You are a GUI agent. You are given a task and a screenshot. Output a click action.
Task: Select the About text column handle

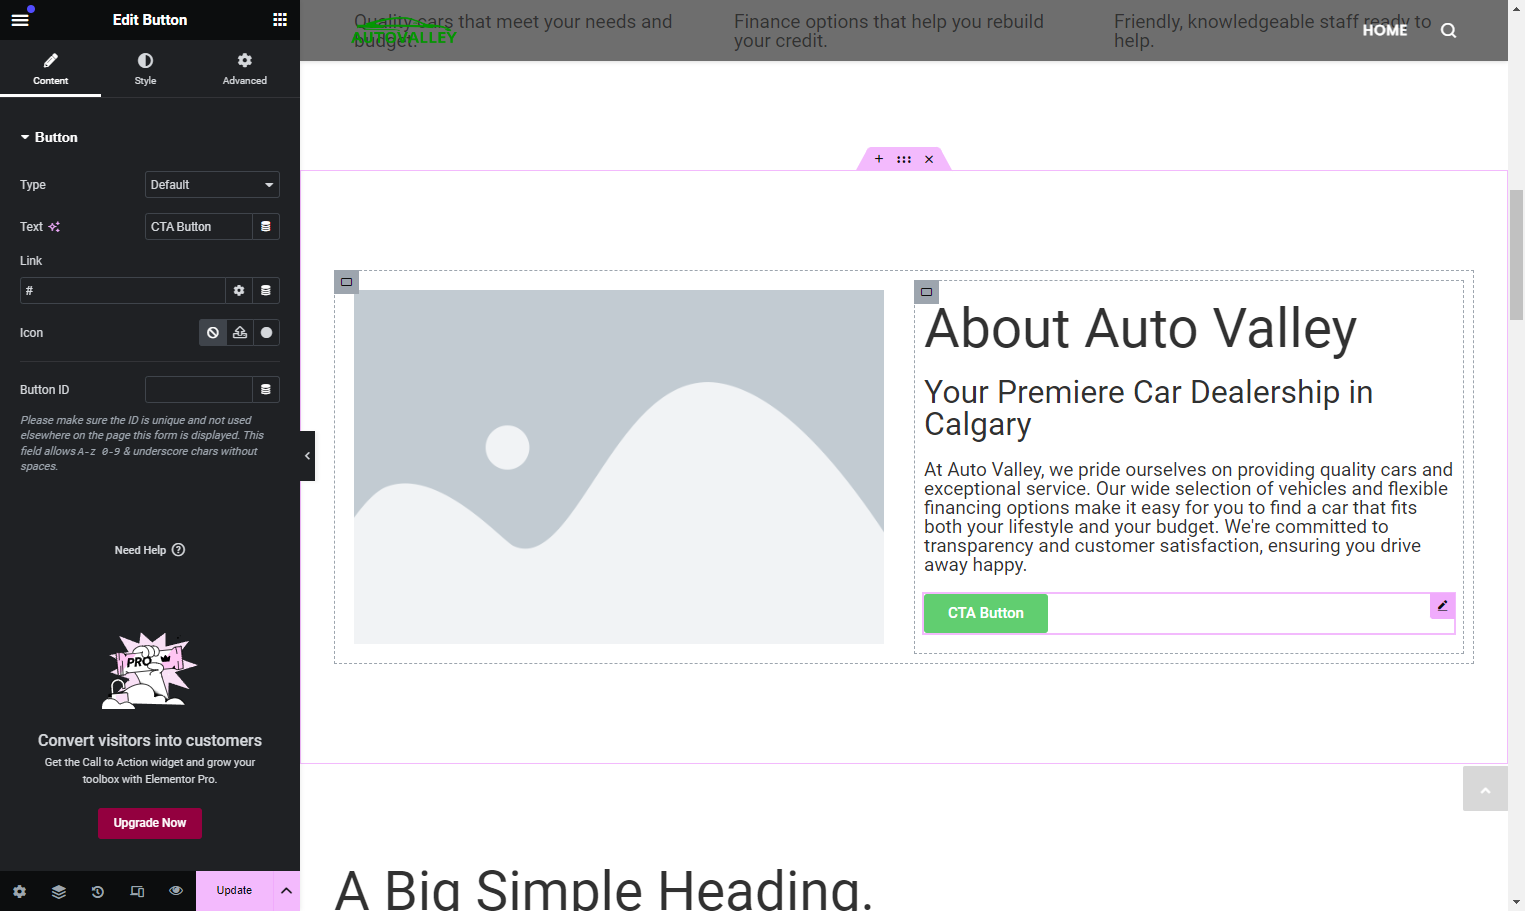coord(926,292)
